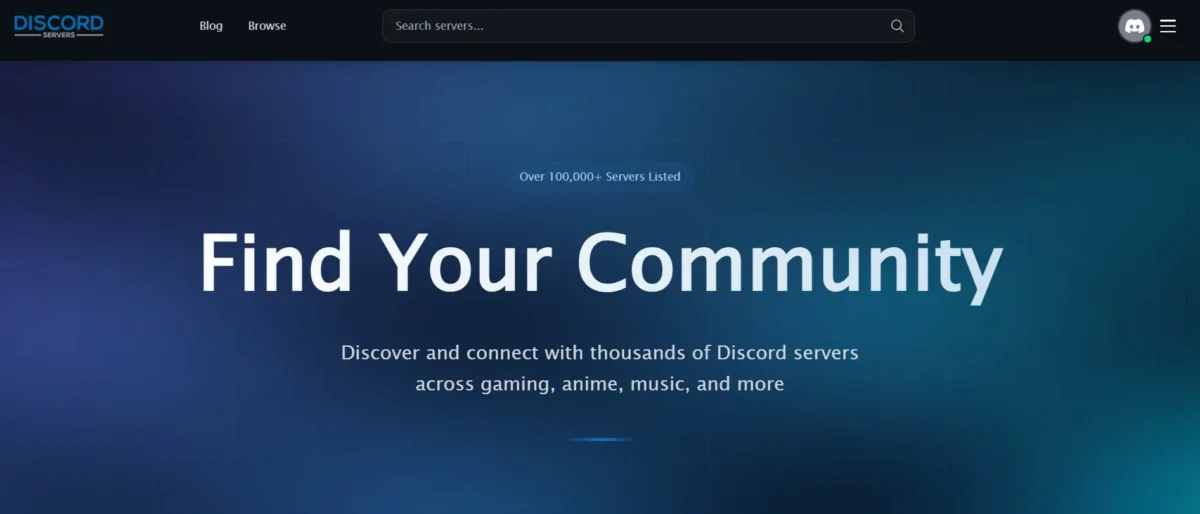Click the across gaming, anime, music line

tap(600, 384)
